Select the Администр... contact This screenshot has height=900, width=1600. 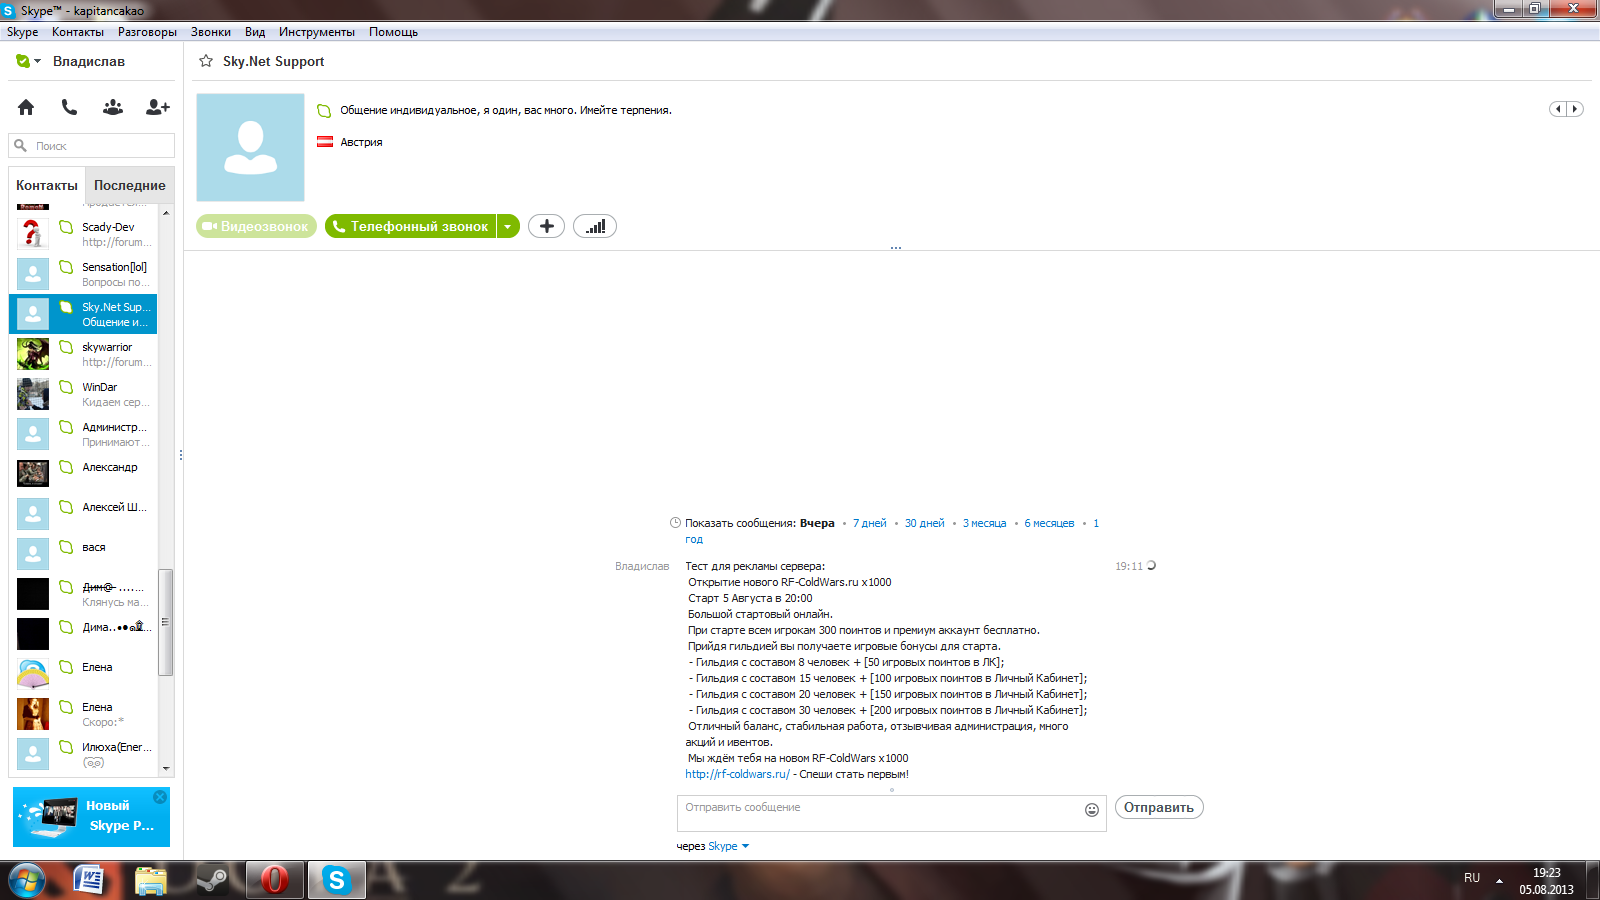click(83, 434)
